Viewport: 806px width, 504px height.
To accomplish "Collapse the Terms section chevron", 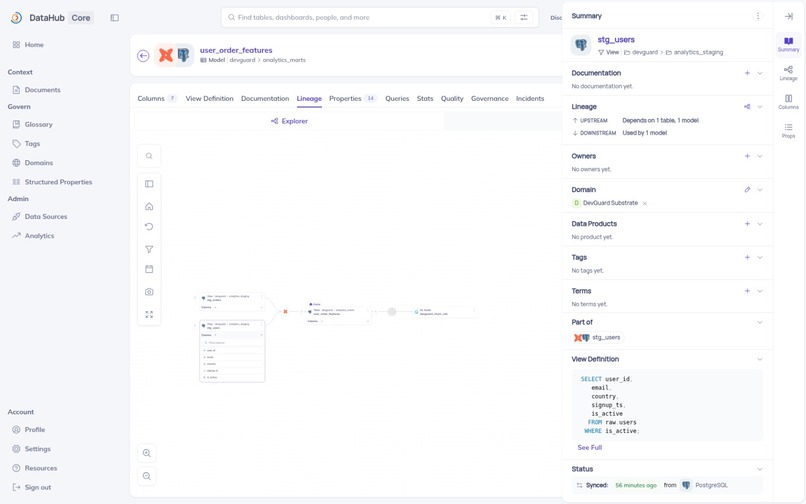I will click(x=760, y=291).
